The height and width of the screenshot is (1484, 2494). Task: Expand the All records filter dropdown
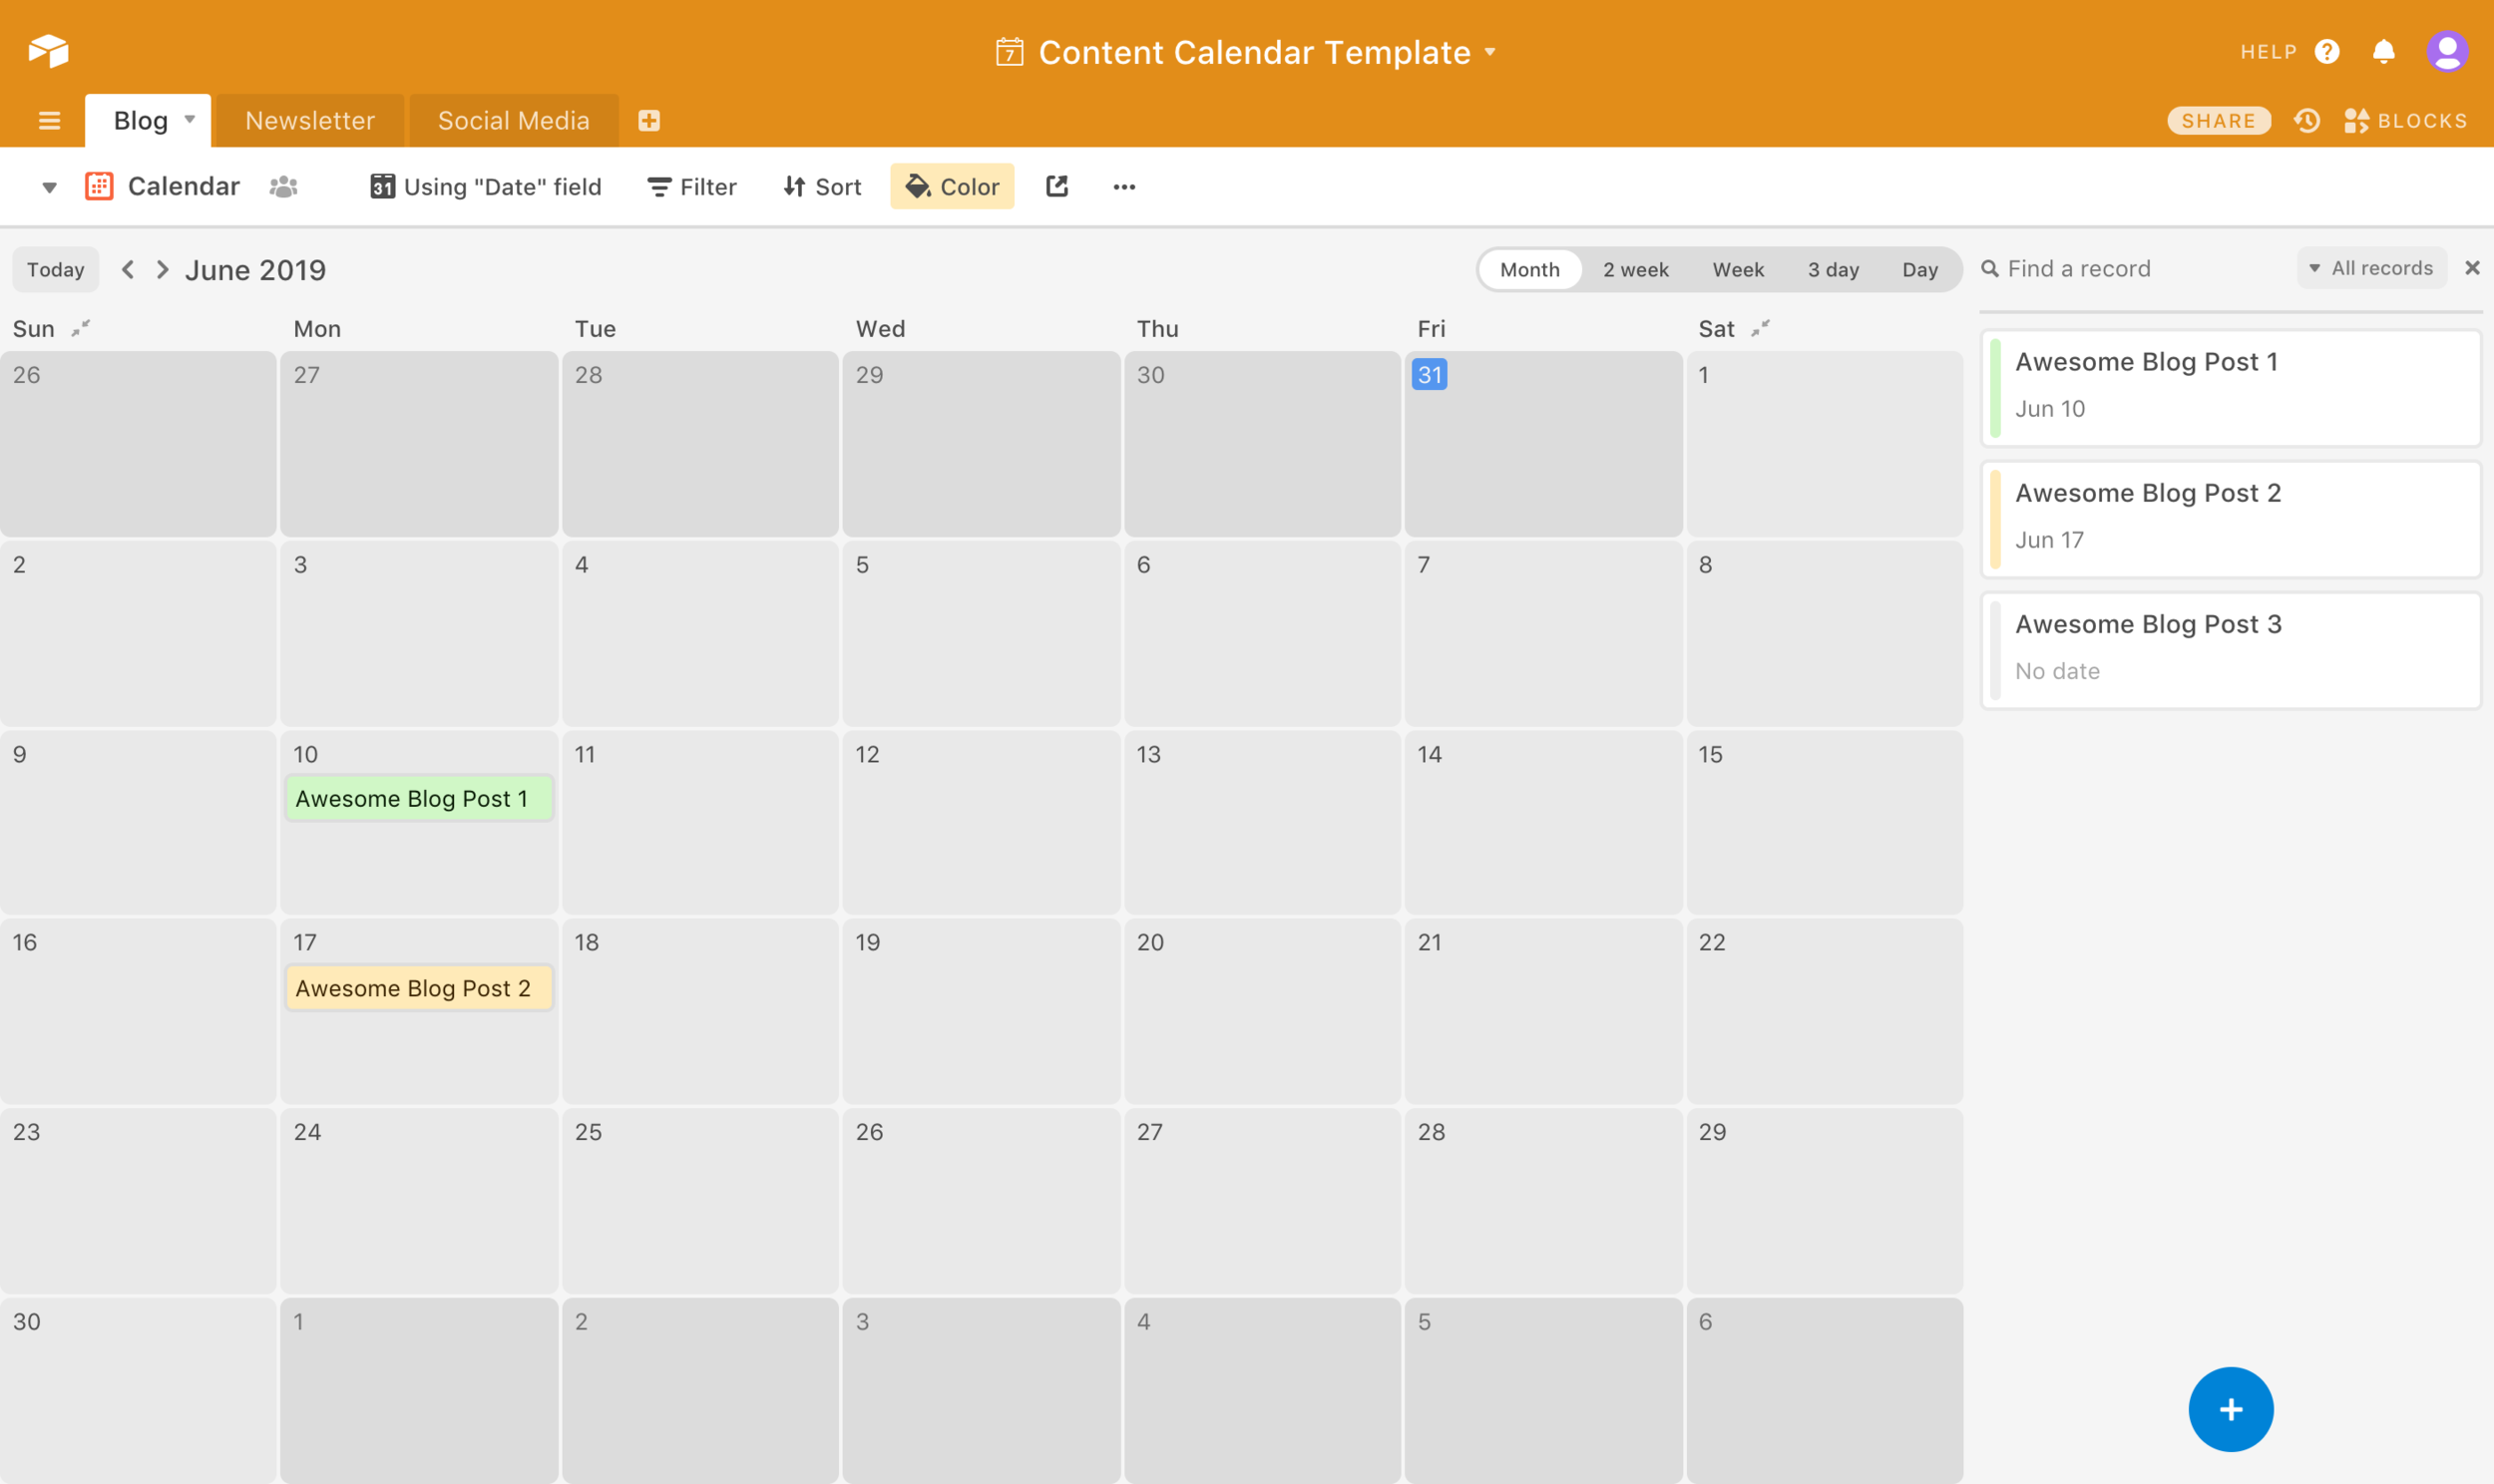(2371, 268)
